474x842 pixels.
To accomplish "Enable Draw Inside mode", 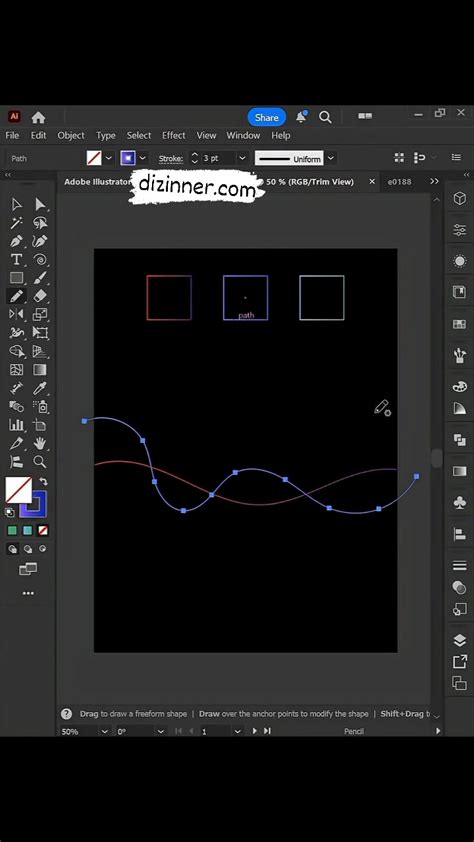I will (x=42, y=549).
